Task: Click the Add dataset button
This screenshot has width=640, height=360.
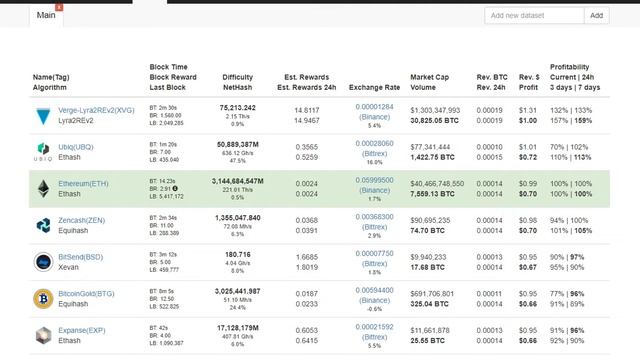Action: [596, 16]
